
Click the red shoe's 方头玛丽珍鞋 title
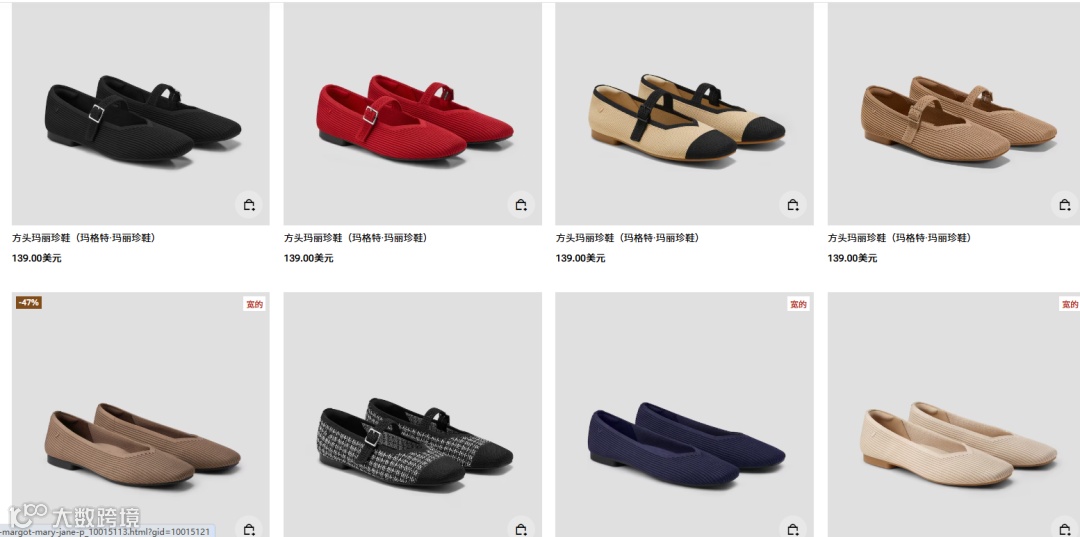(x=357, y=238)
